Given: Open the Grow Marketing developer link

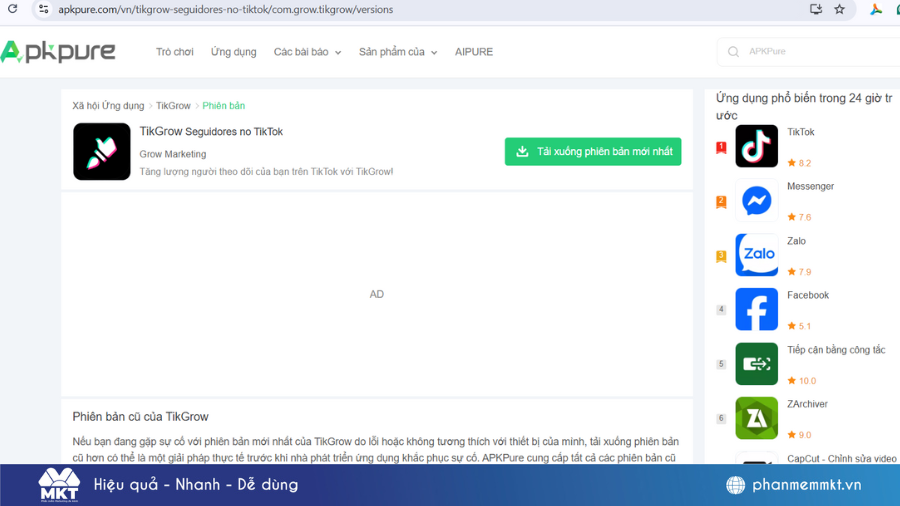Looking at the screenshot, I should pyautogui.click(x=173, y=154).
